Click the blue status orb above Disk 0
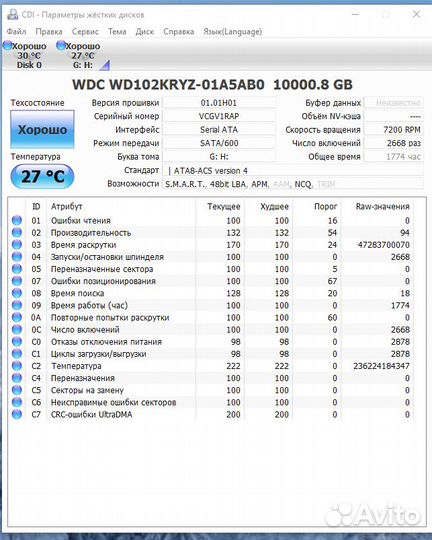This screenshot has height=540, width=432. tap(8, 45)
